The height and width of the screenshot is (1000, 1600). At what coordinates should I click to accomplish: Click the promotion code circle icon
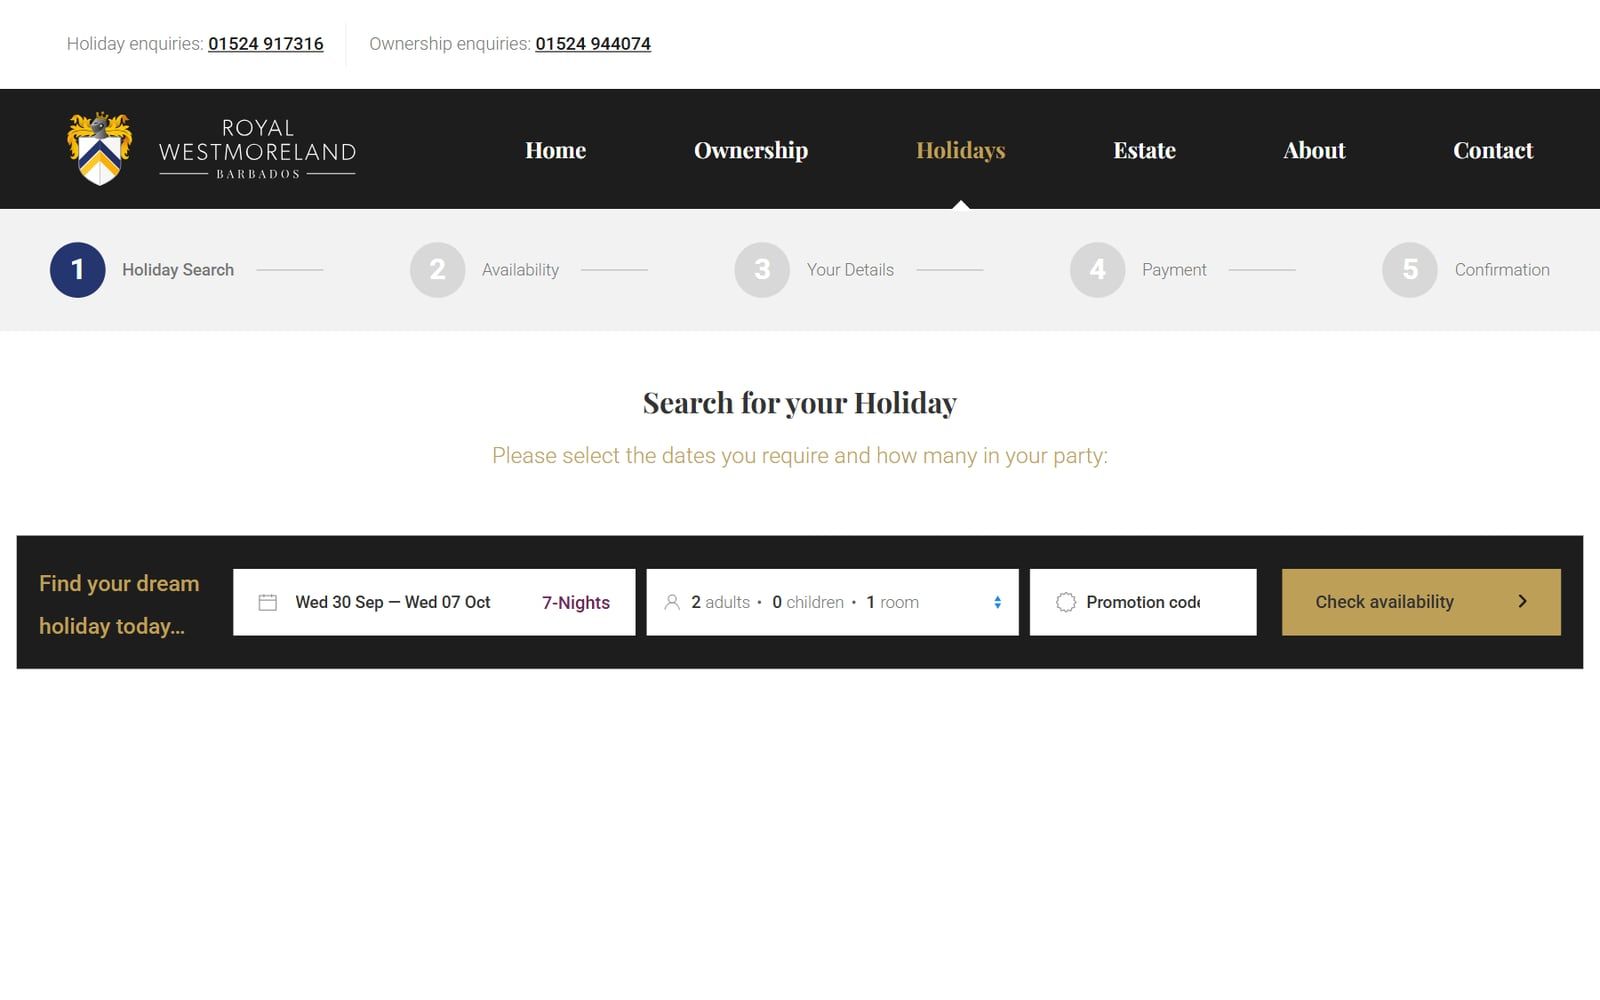click(1066, 602)
